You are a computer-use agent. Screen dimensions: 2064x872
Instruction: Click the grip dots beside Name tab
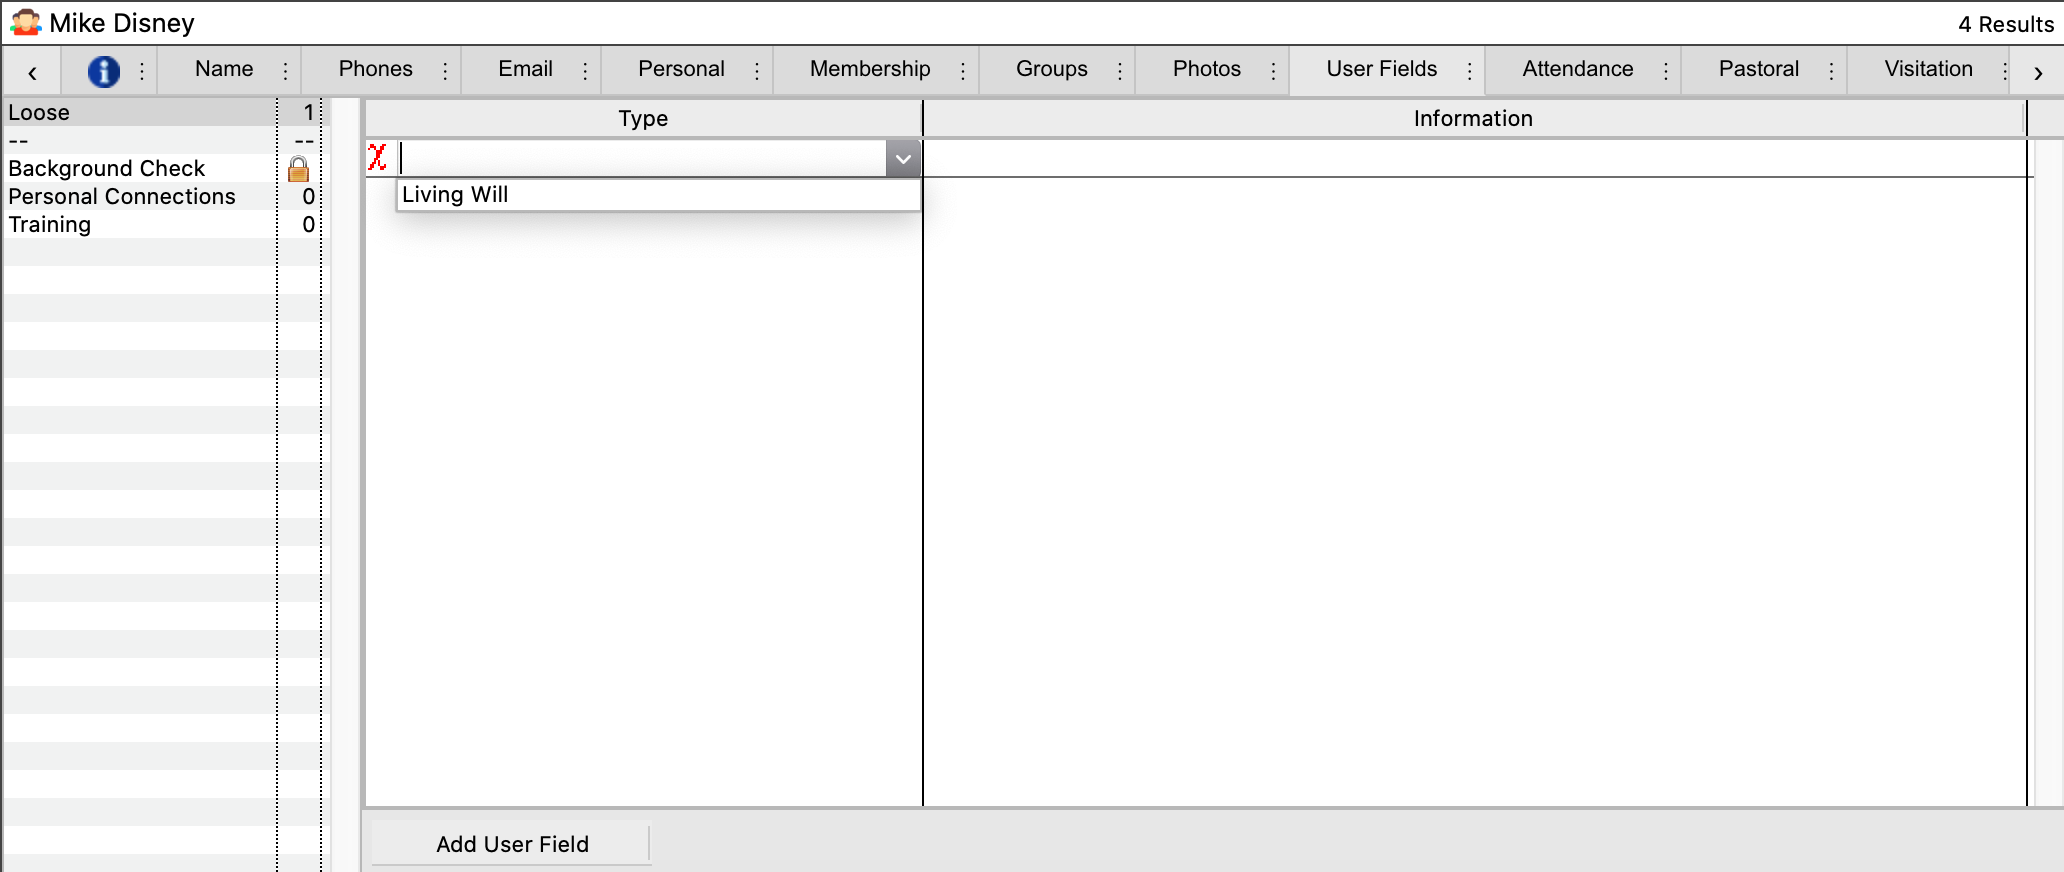coord(286,71)
